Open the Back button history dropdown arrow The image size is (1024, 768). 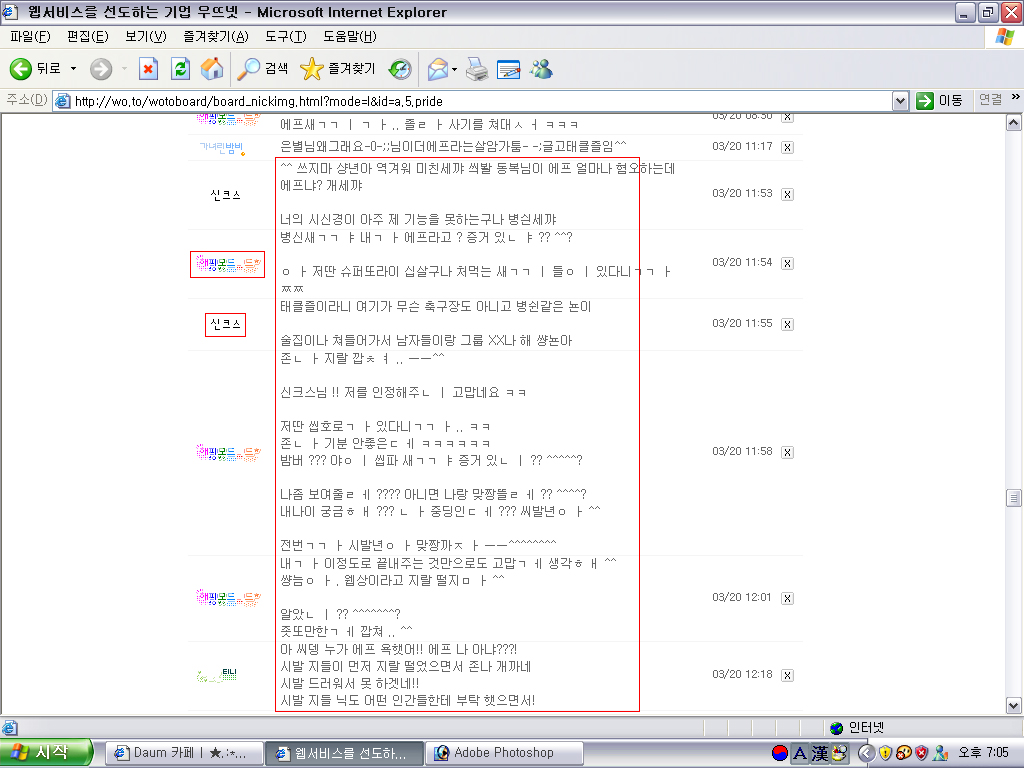[73, 69]
